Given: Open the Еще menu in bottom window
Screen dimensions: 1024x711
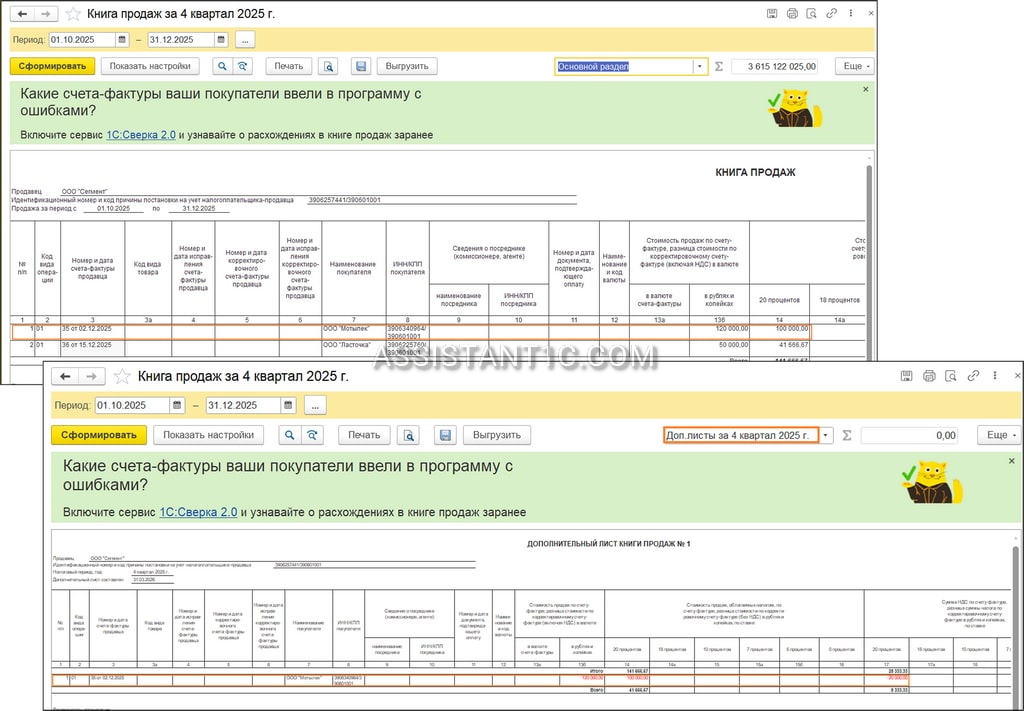Looking at the screenshot, I should pos(999,435).
